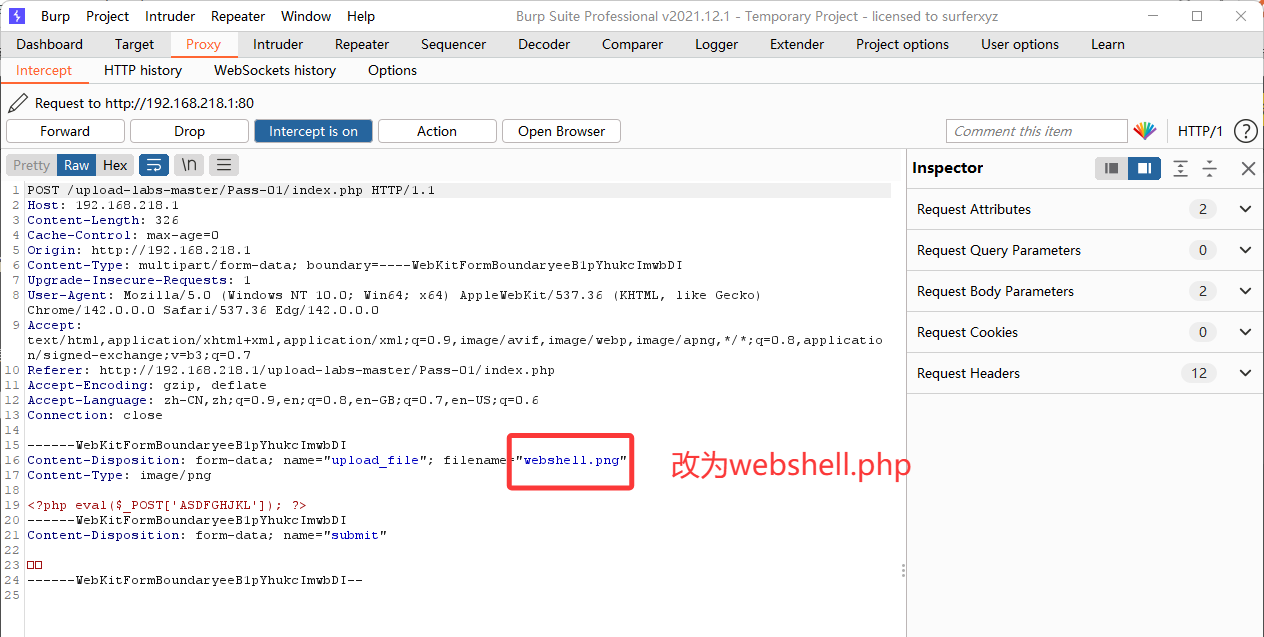Open the editor hamburger menu icon
1264x637 pixels.
[223, 165]
